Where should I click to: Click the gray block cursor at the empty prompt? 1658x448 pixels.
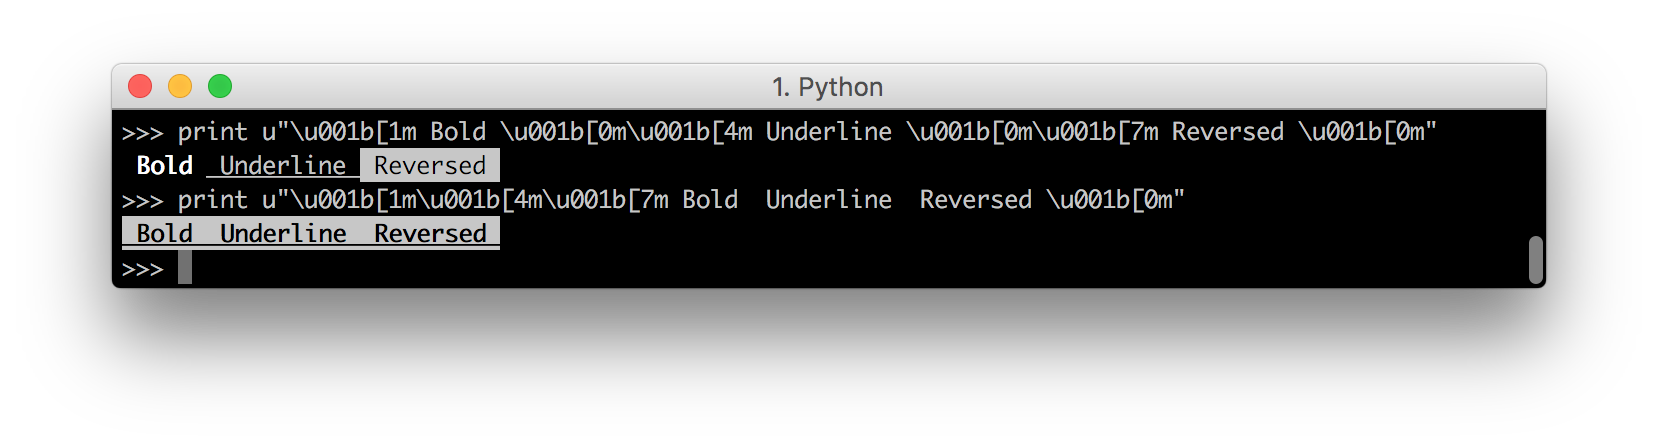point(185,268)
